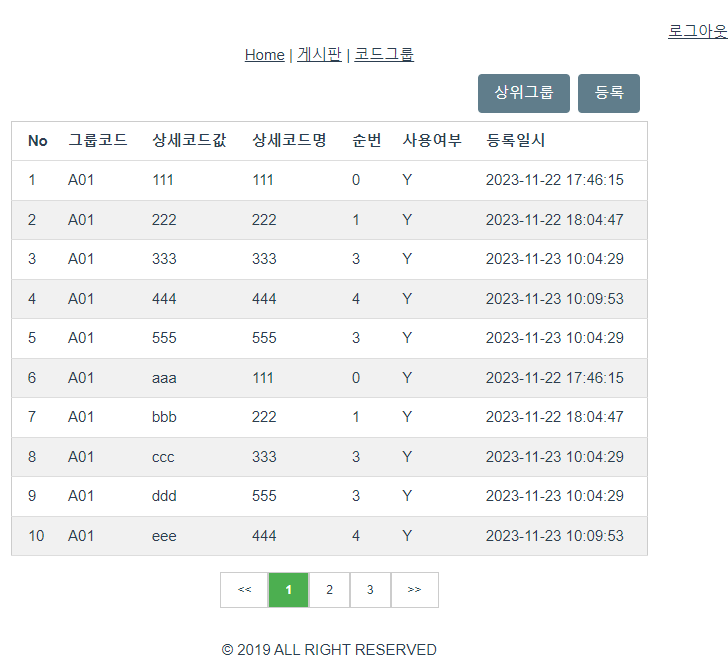The height and width of the screenshot is (666, 728).
Task: Select code value eee in row 10
Action: pos(164,536)
